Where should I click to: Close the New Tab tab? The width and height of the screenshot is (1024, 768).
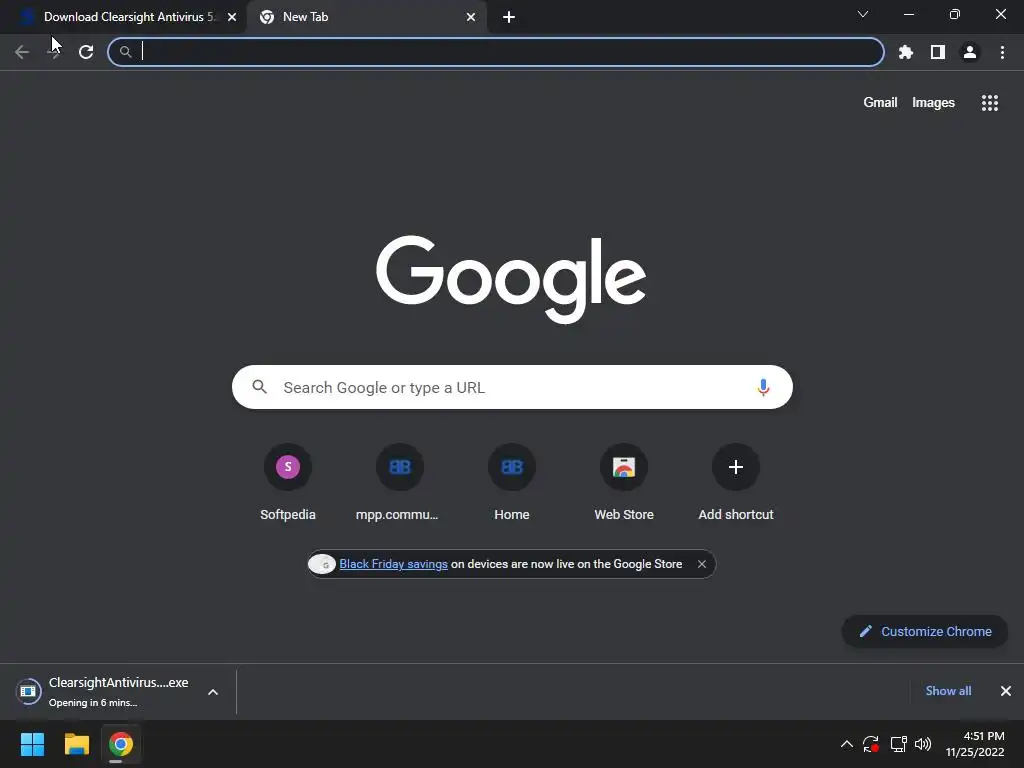click(x=471, y=17)
